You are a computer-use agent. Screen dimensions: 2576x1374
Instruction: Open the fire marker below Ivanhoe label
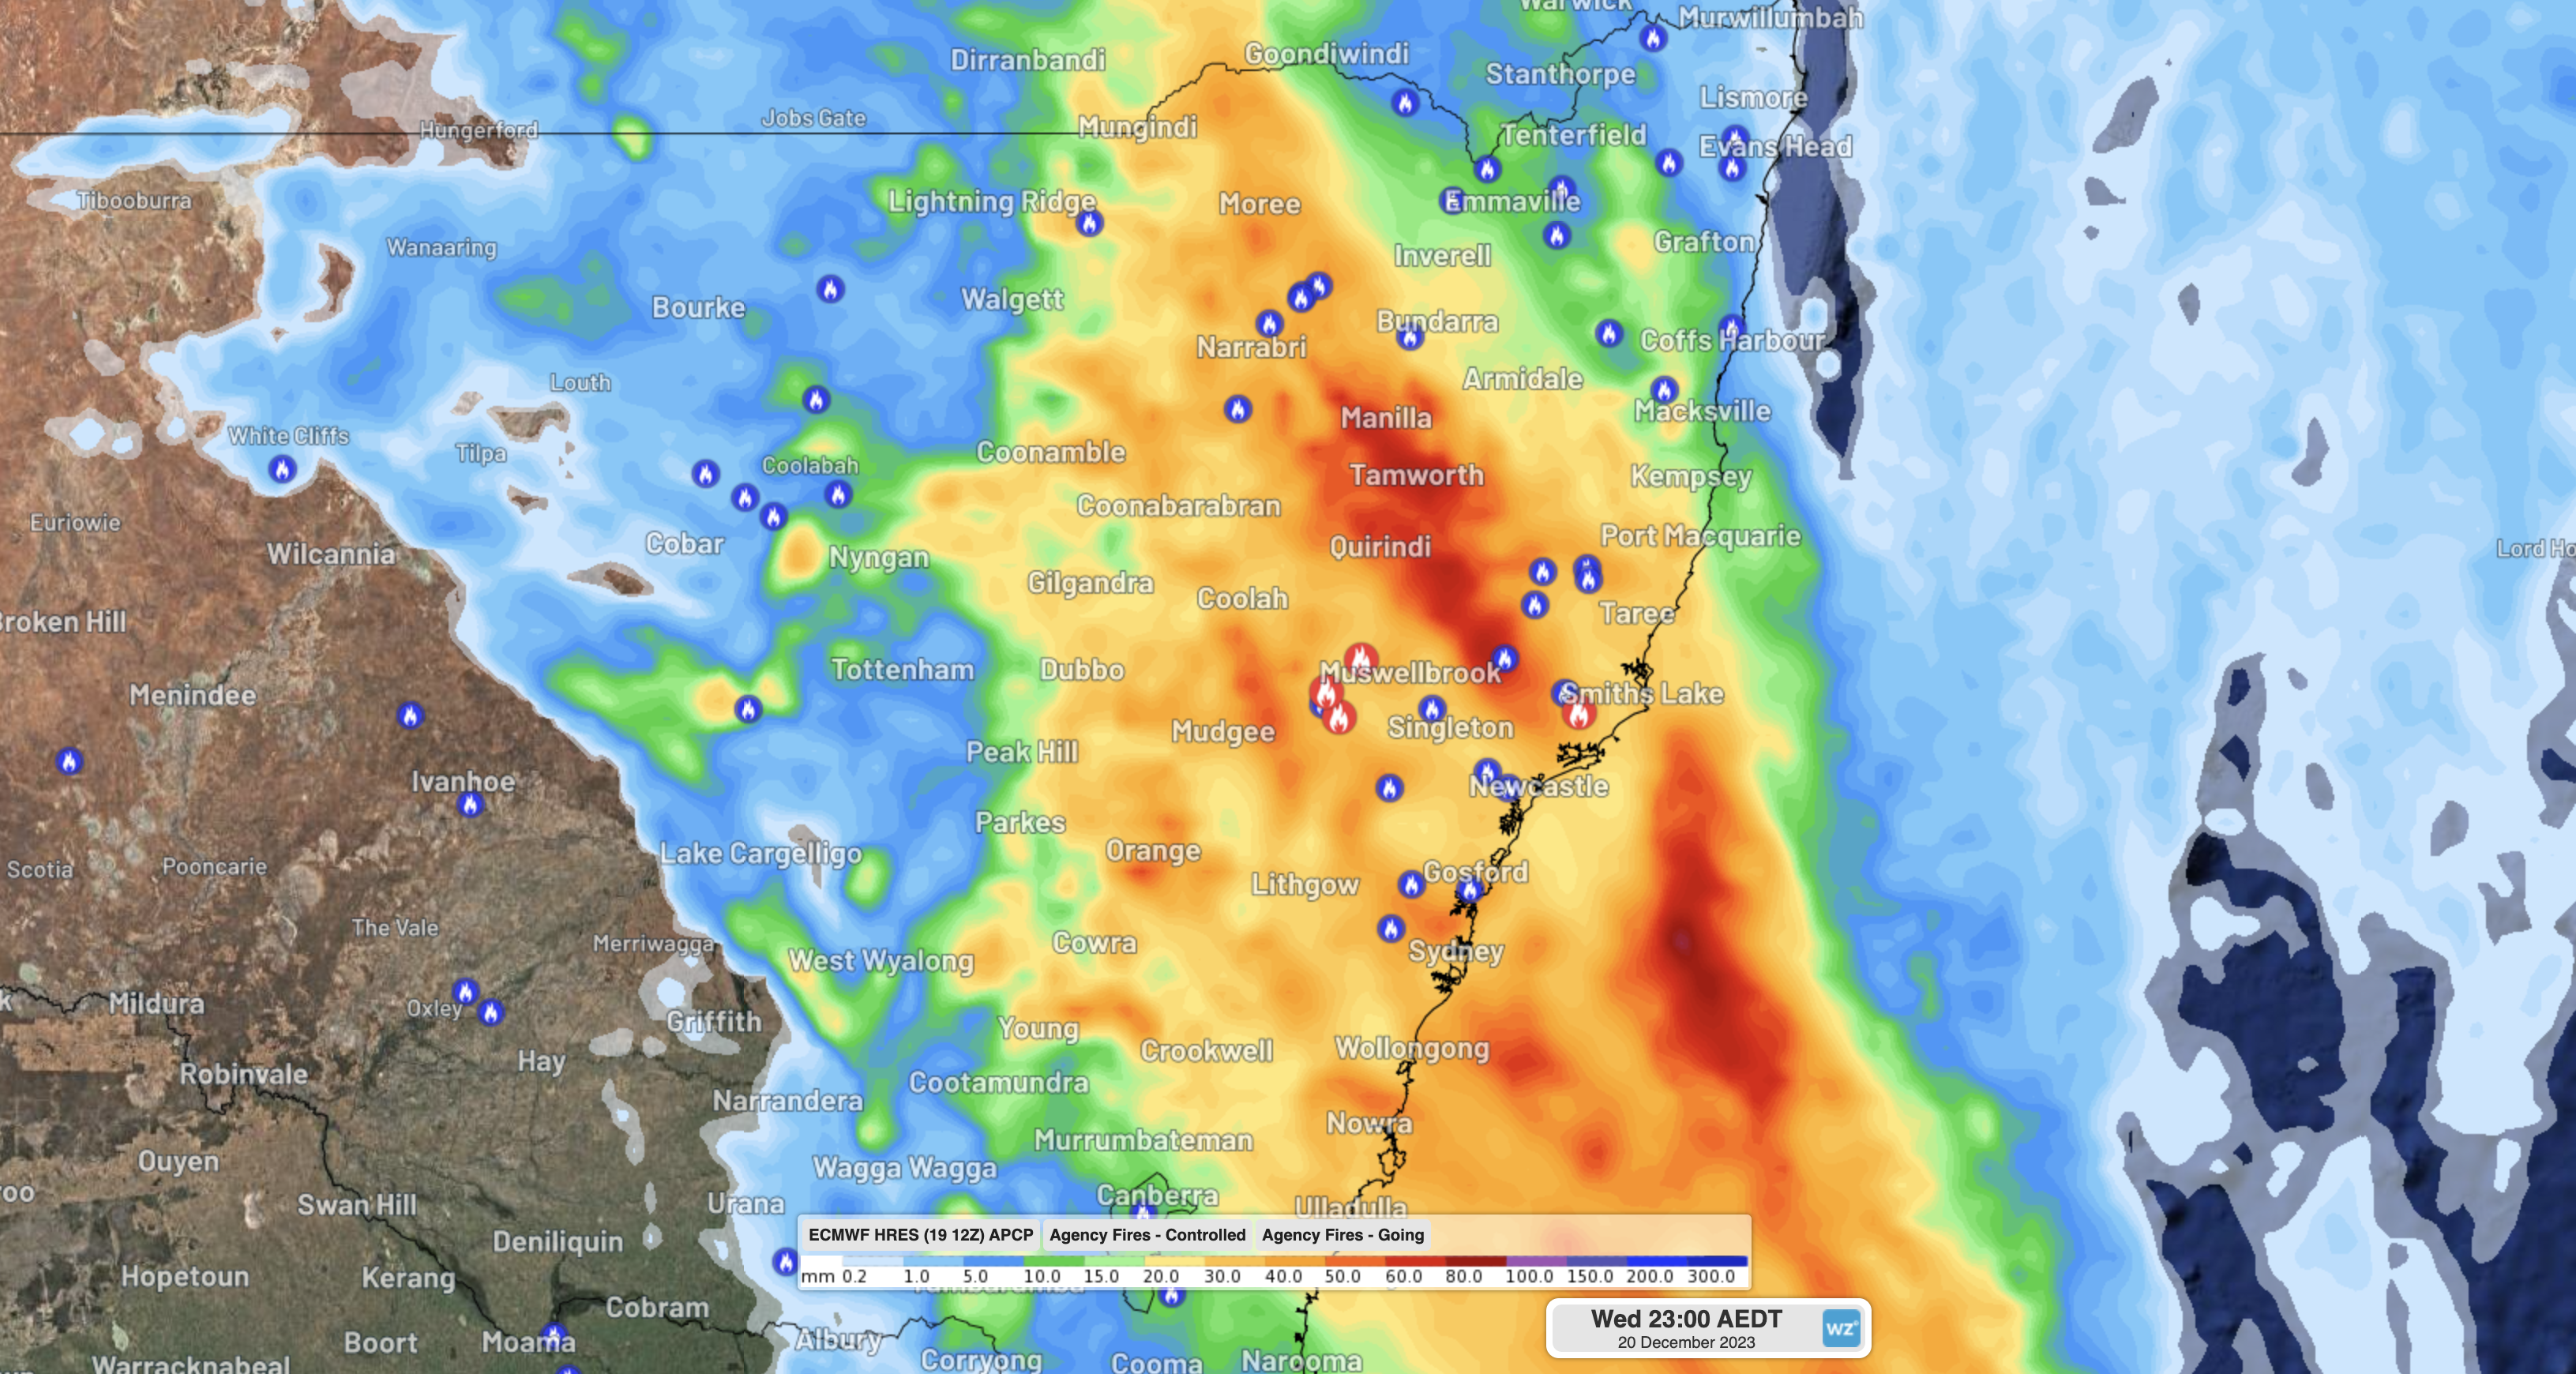pyautogui.click(x=471, y=804)
